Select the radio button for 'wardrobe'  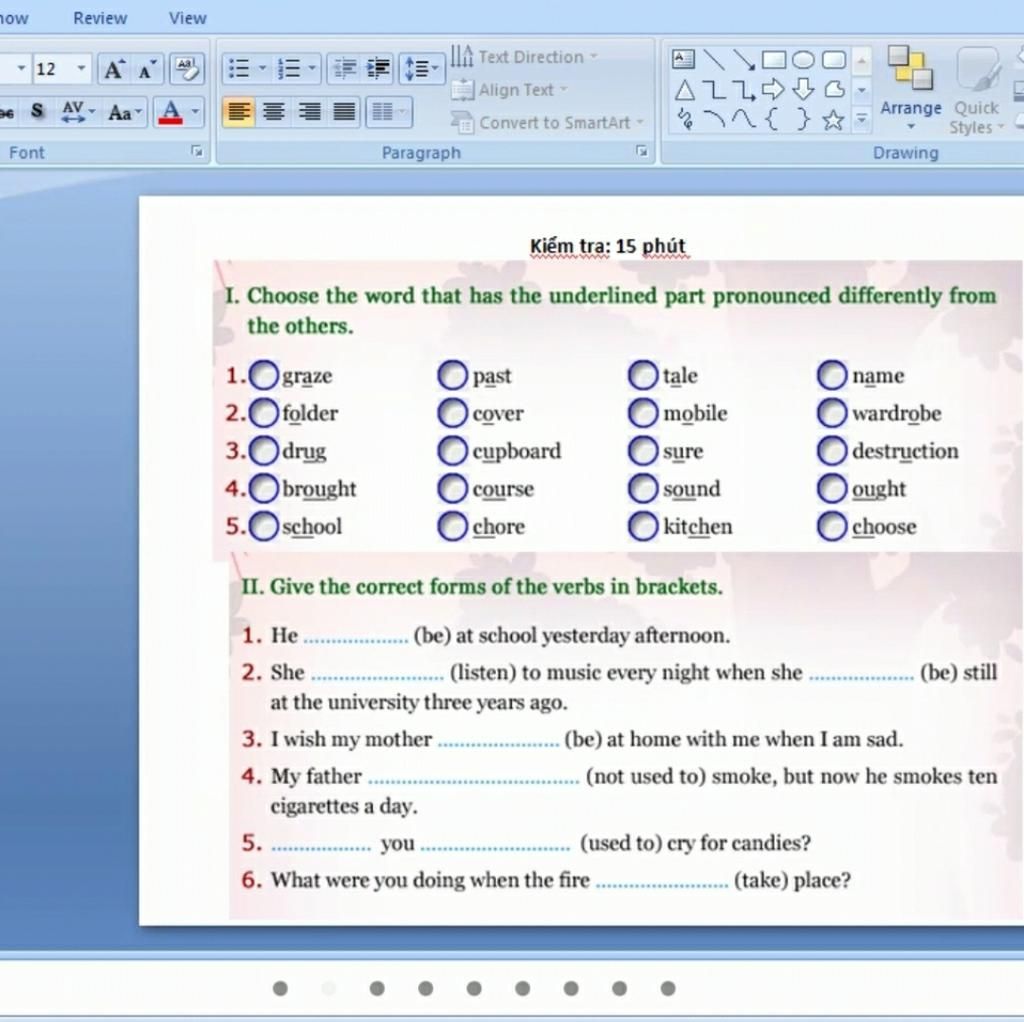(x=833, y=413)
